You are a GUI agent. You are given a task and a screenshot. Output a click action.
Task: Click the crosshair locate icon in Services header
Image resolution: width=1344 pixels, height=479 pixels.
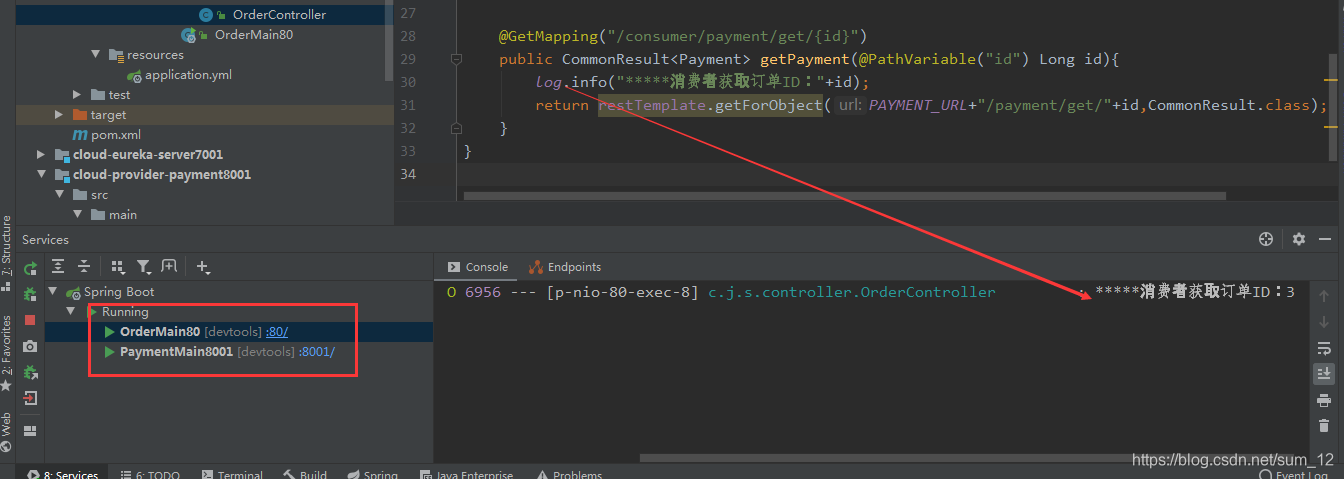pos(1266,239)
